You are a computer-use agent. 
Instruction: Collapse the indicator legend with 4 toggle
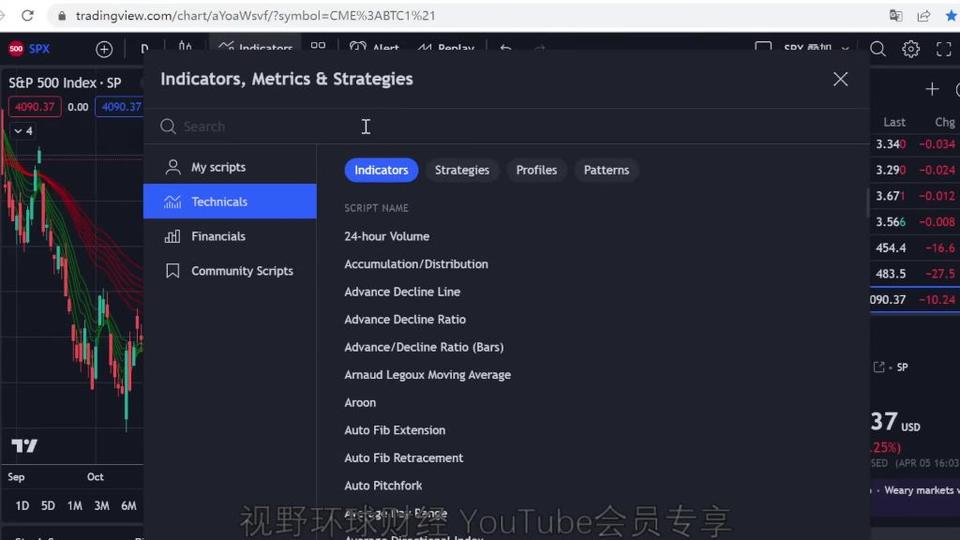point(23,131)
